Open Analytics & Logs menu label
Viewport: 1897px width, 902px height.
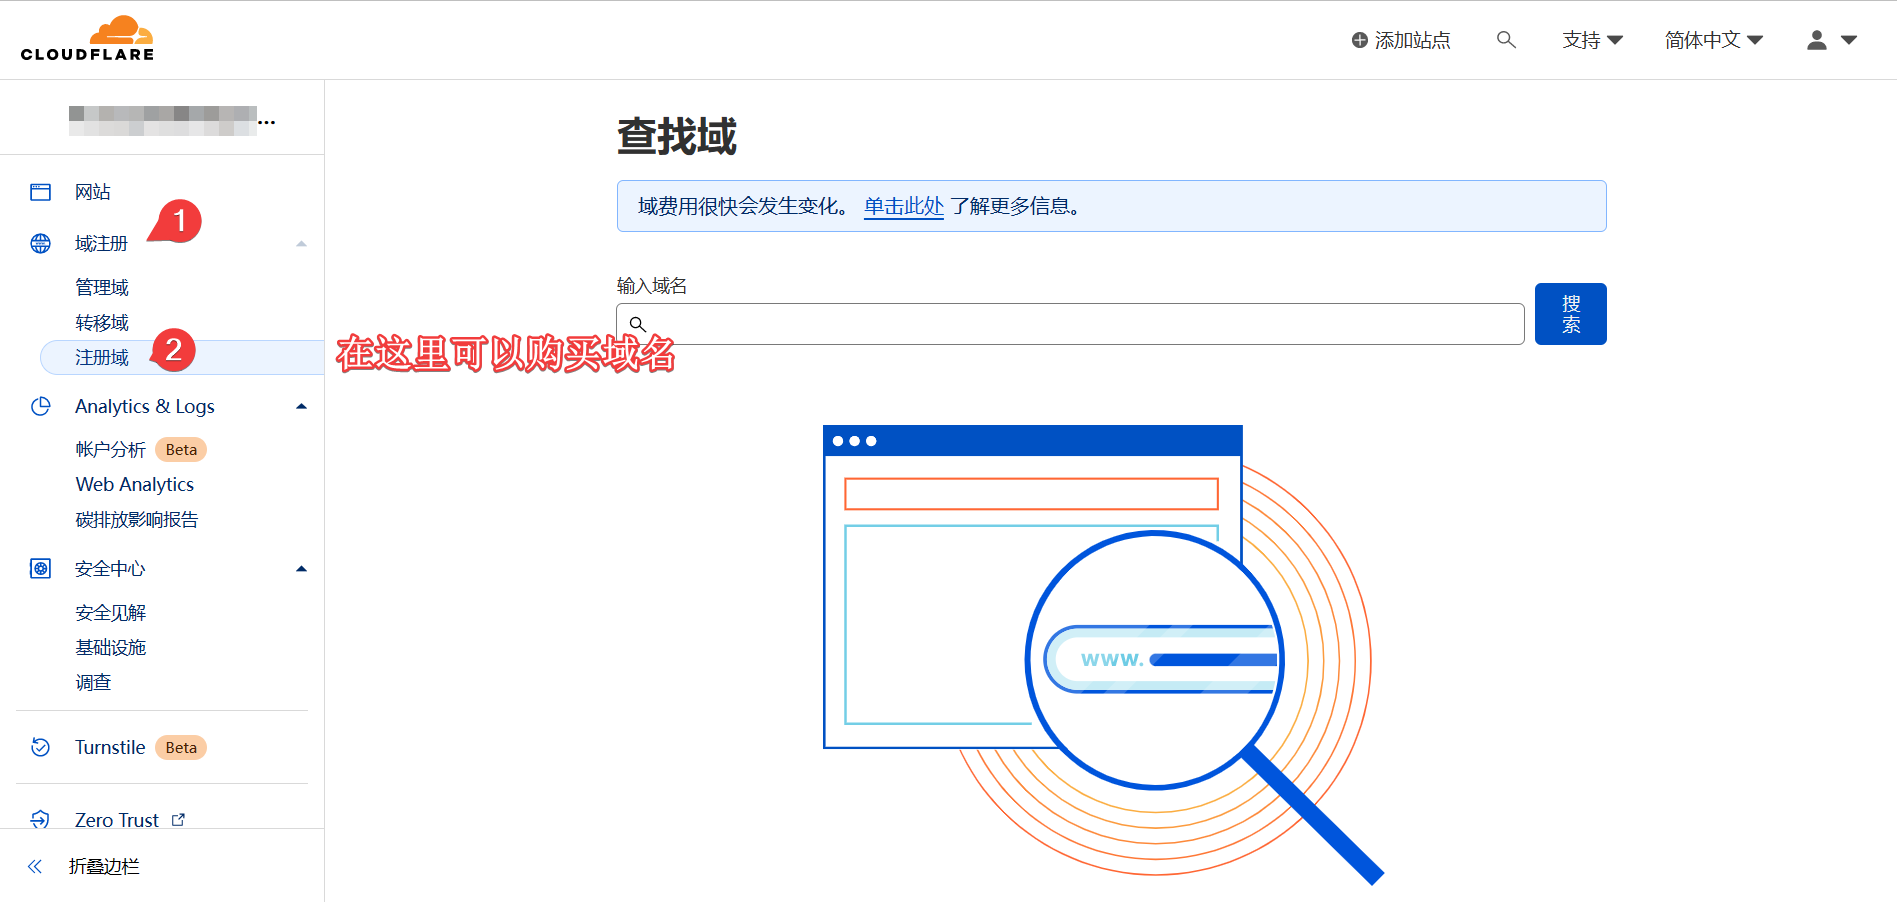pyautogui.click(x=145, y=406)
